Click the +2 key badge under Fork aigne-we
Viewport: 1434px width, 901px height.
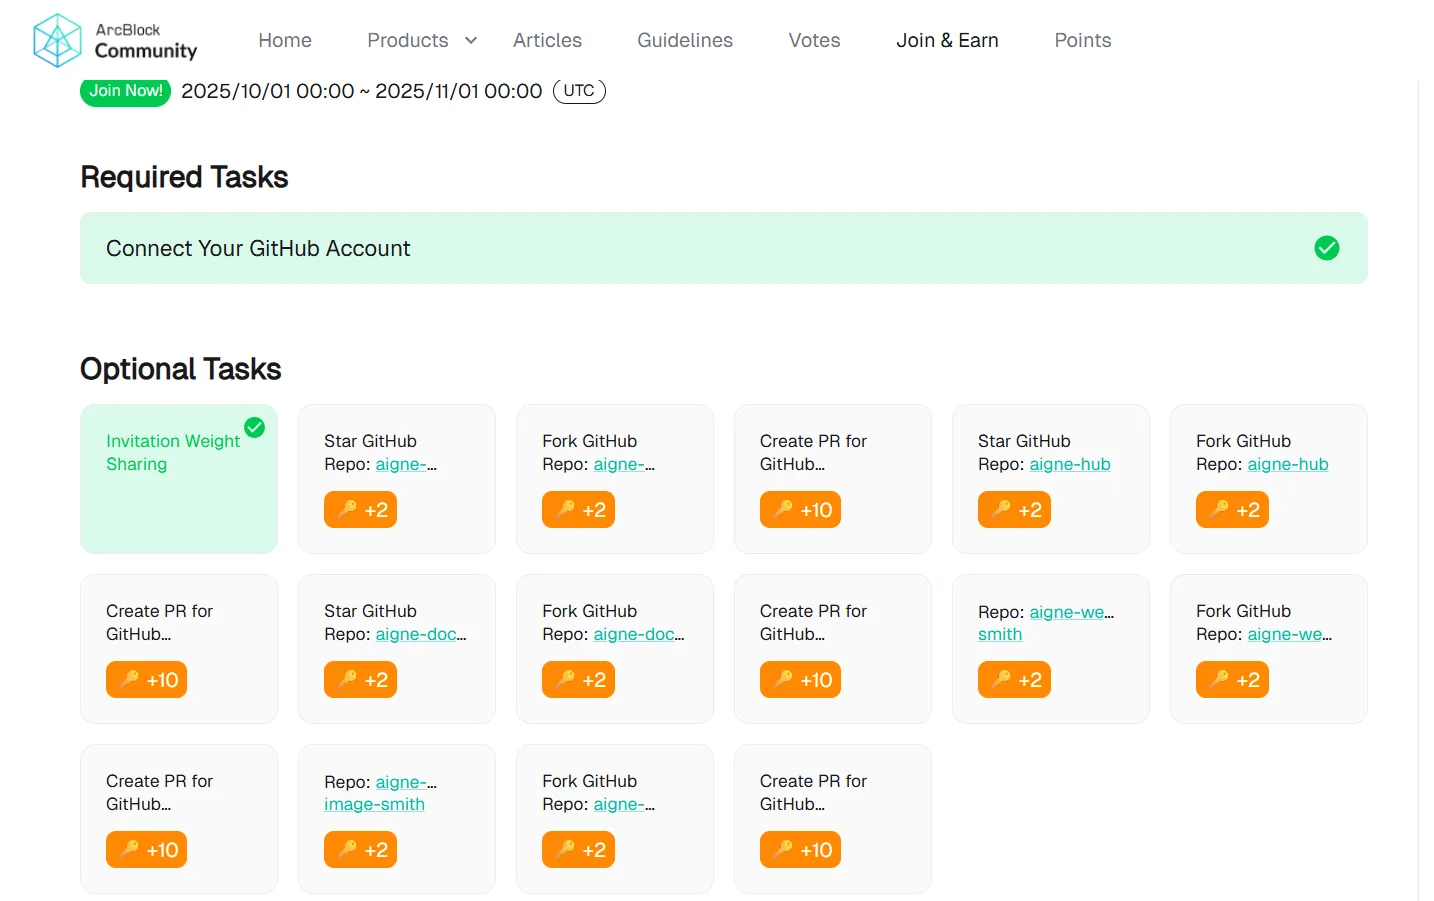[x=1232, y=680]
